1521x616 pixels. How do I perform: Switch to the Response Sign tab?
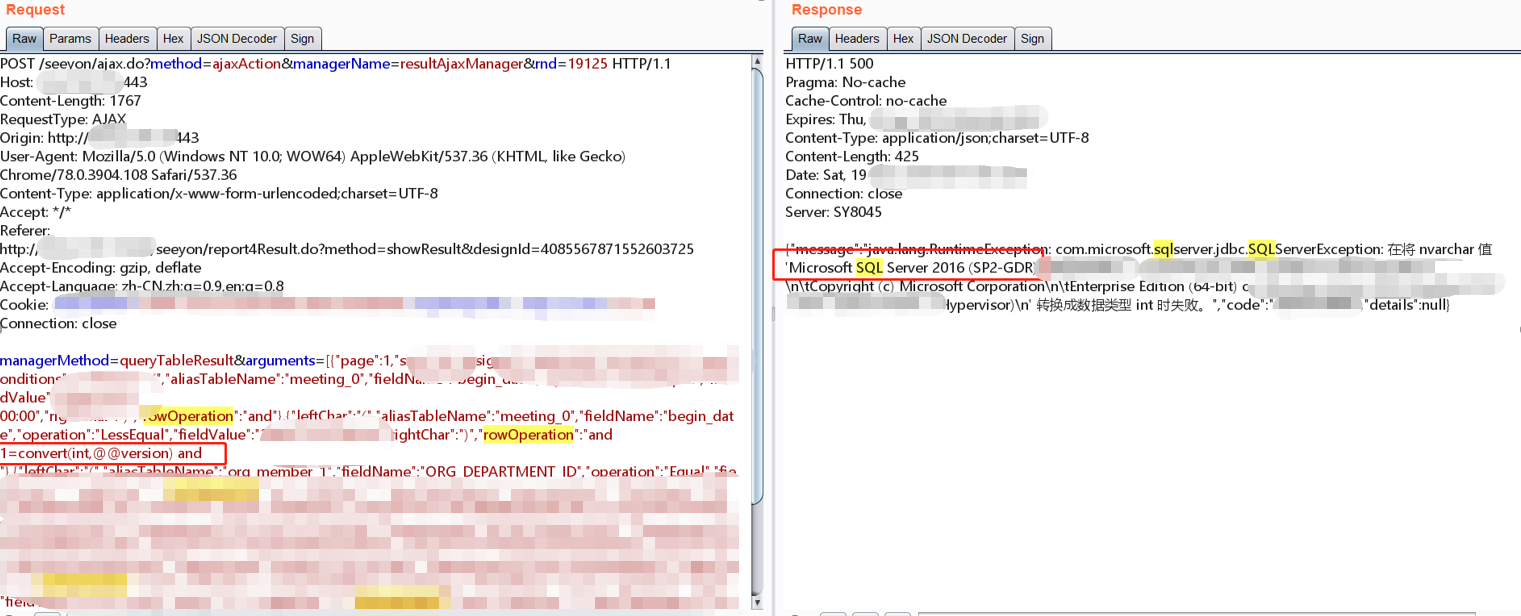click(1032, 39)
